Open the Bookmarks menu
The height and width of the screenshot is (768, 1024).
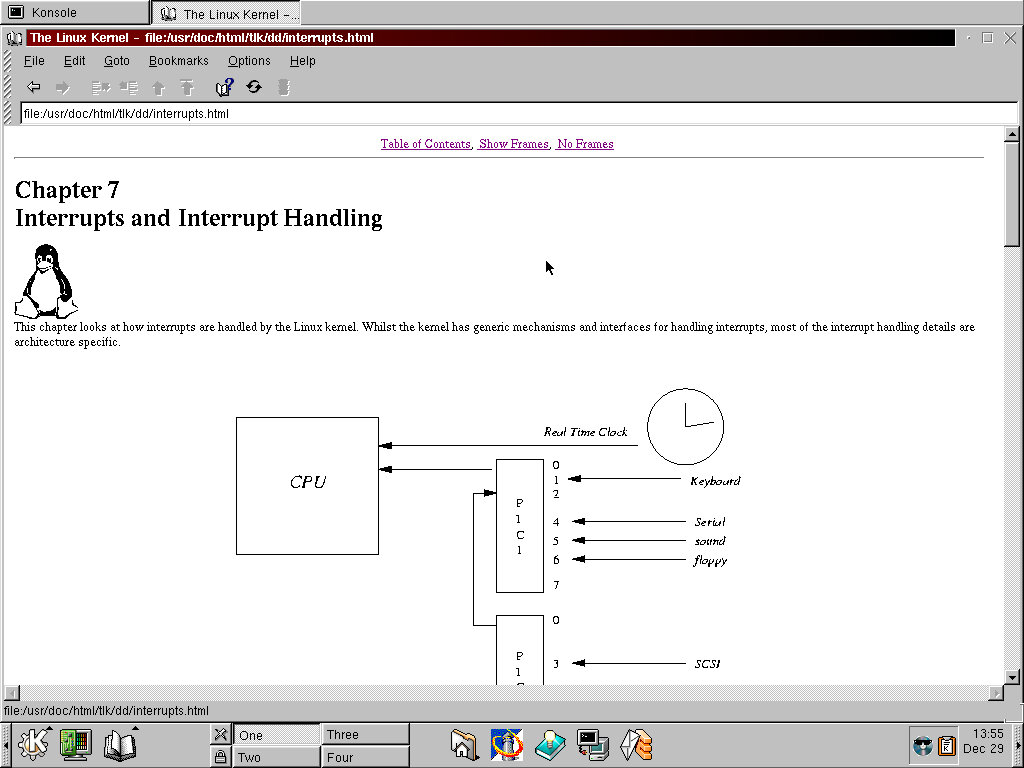(178, 61)
